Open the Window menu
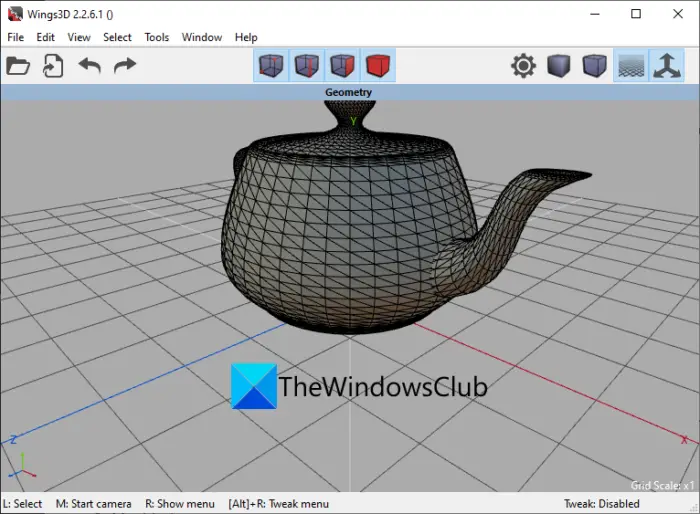The height and width of the screenshot is (514, 700). coord(202,37)
